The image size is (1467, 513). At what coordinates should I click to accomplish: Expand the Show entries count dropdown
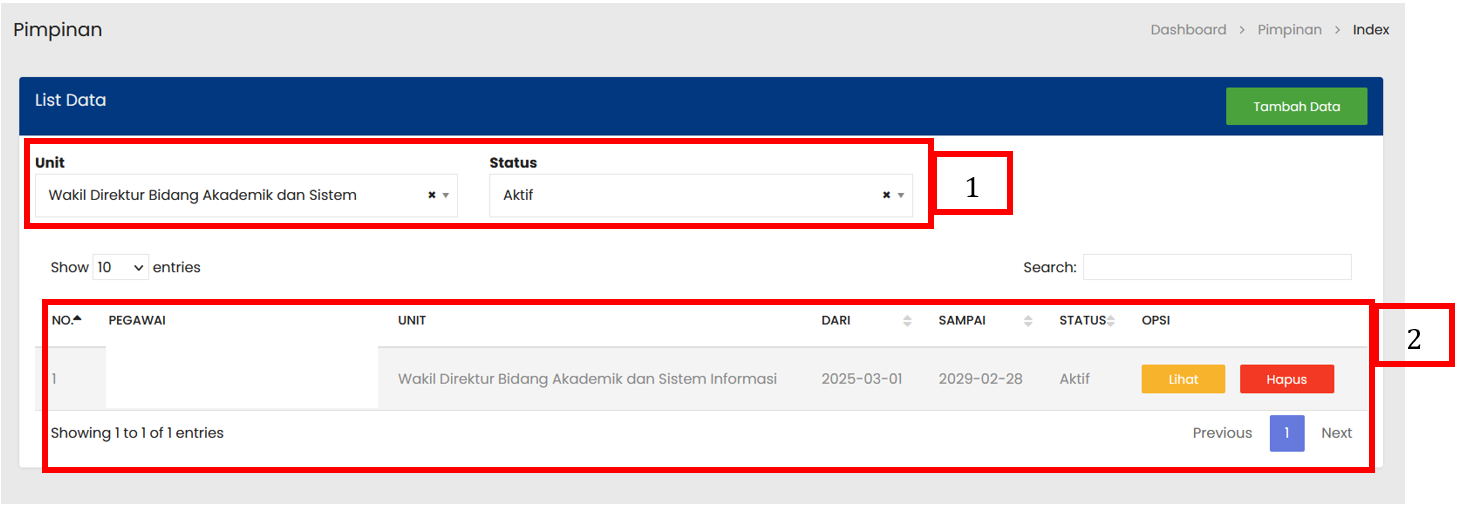click(x=120, y=268)
